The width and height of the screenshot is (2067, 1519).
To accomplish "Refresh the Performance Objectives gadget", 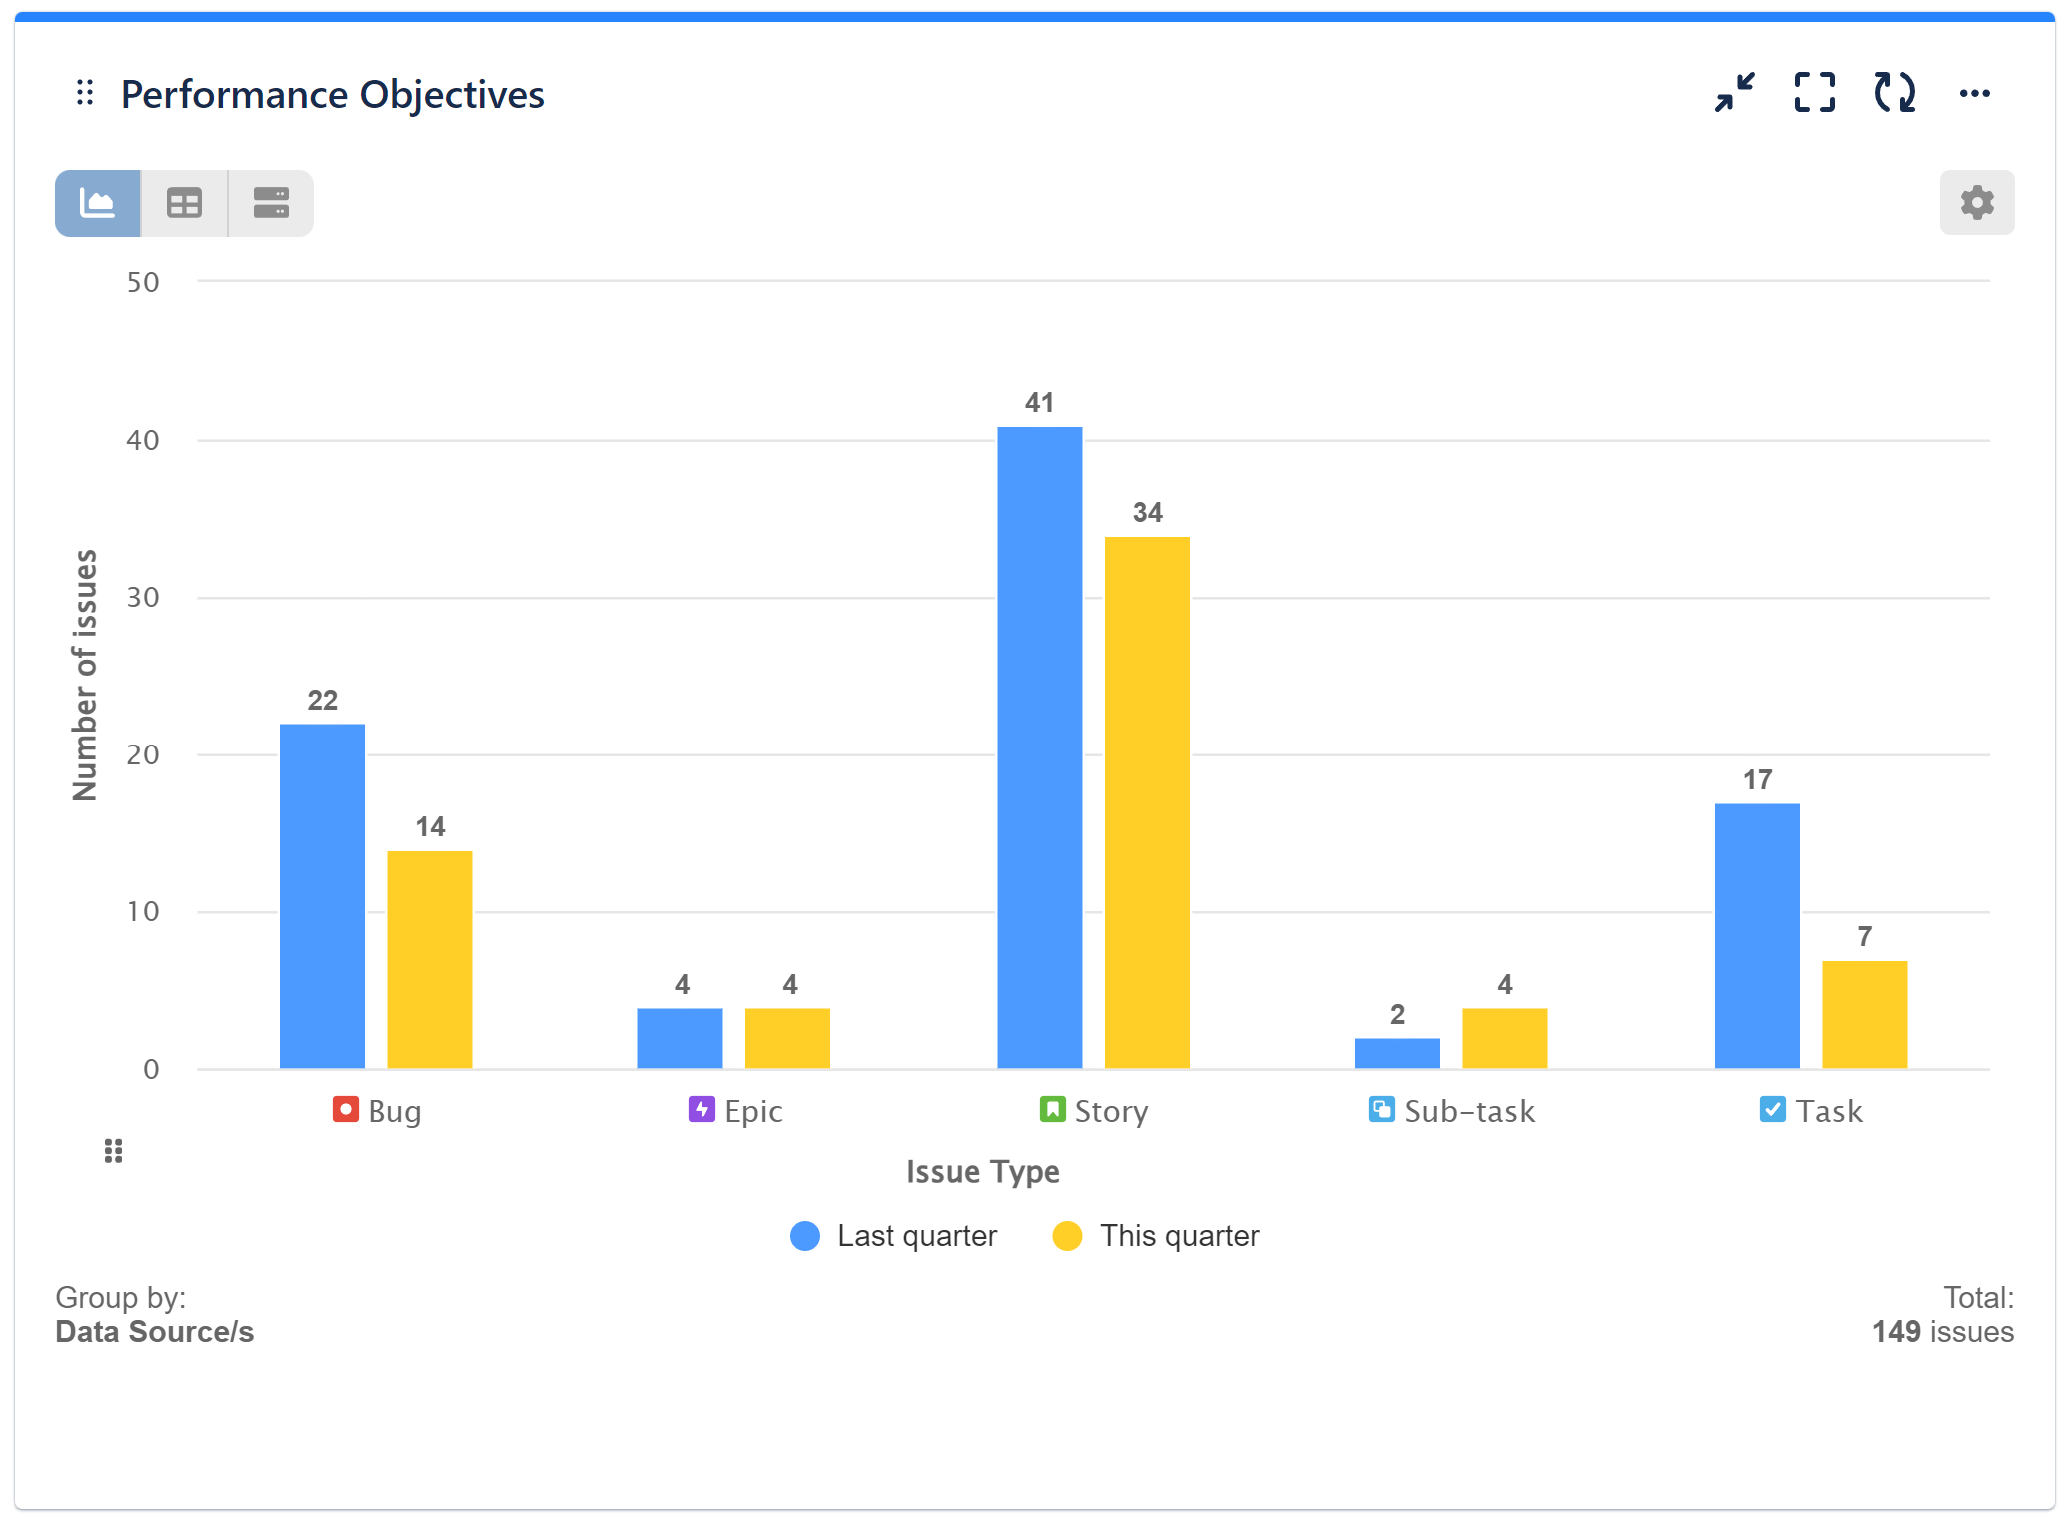I will [1895, 93].
